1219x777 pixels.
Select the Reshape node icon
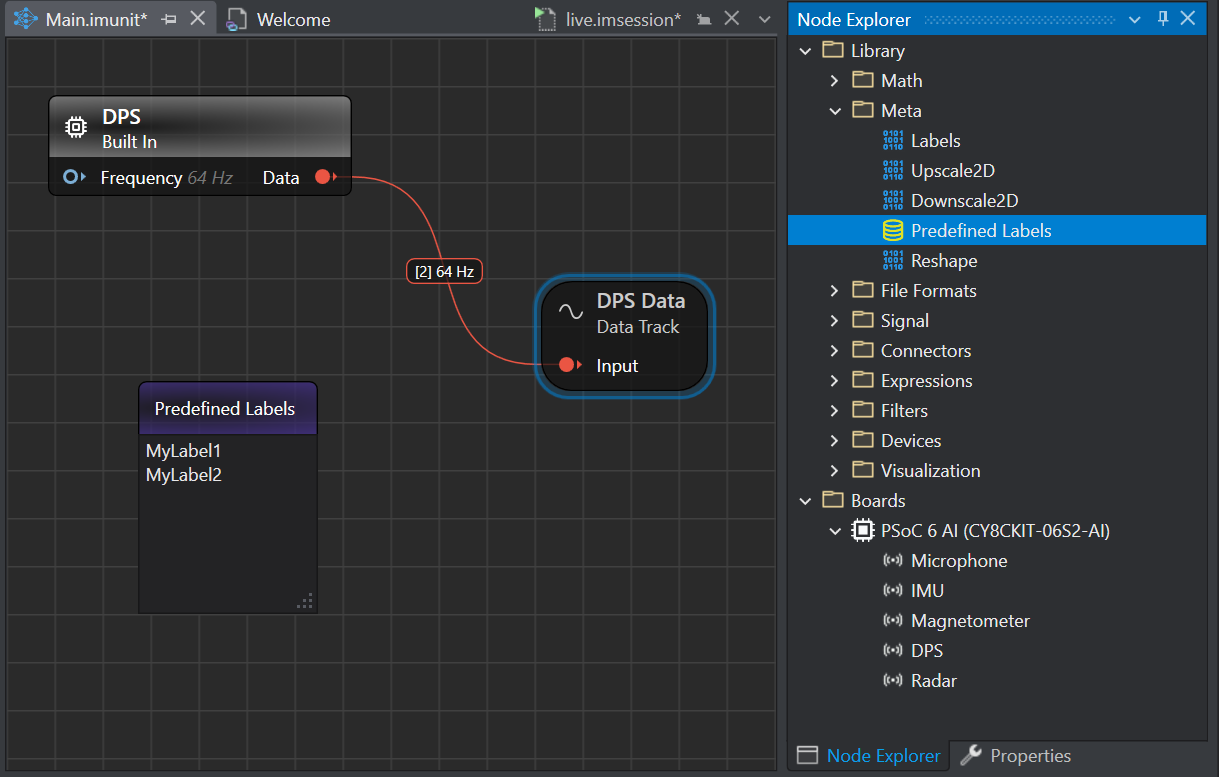pyautogui.click(x=893, y=261)
